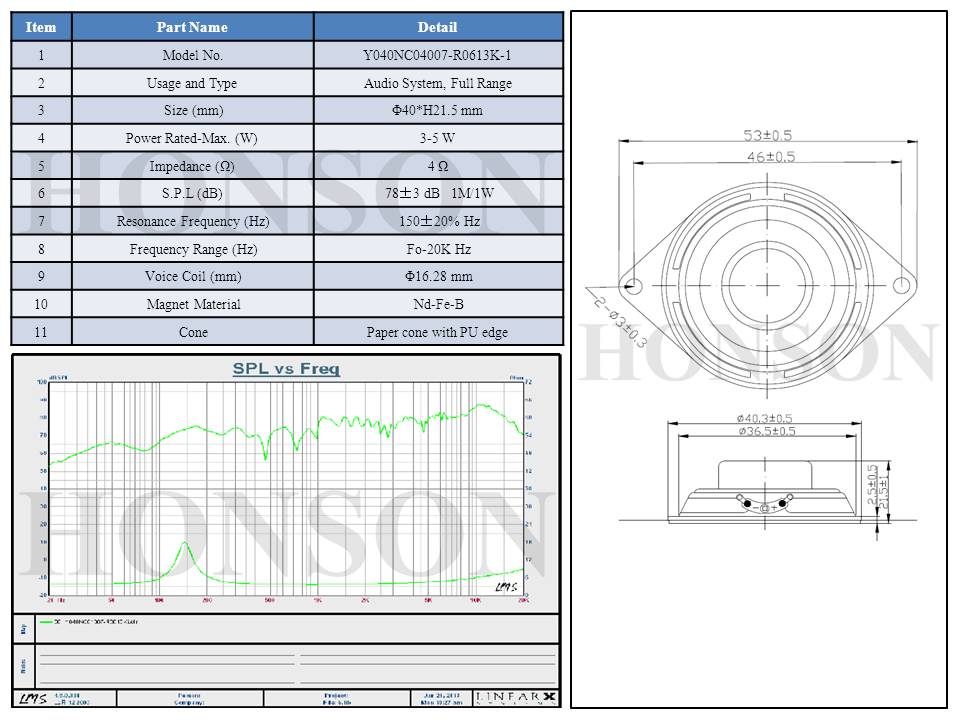Click the green legend line in the Map row
The width and height of the screenshot is (960, 720).
pyautogui.click(x=45, y=621)
